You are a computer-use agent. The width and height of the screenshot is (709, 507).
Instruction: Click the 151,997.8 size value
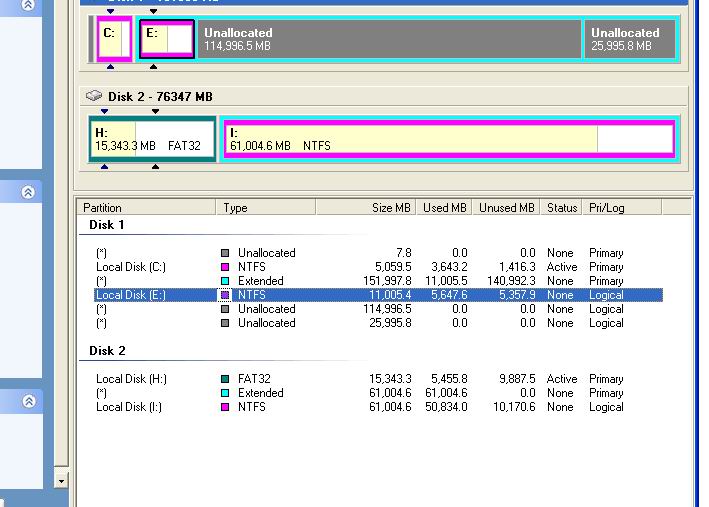pos(387,281)
